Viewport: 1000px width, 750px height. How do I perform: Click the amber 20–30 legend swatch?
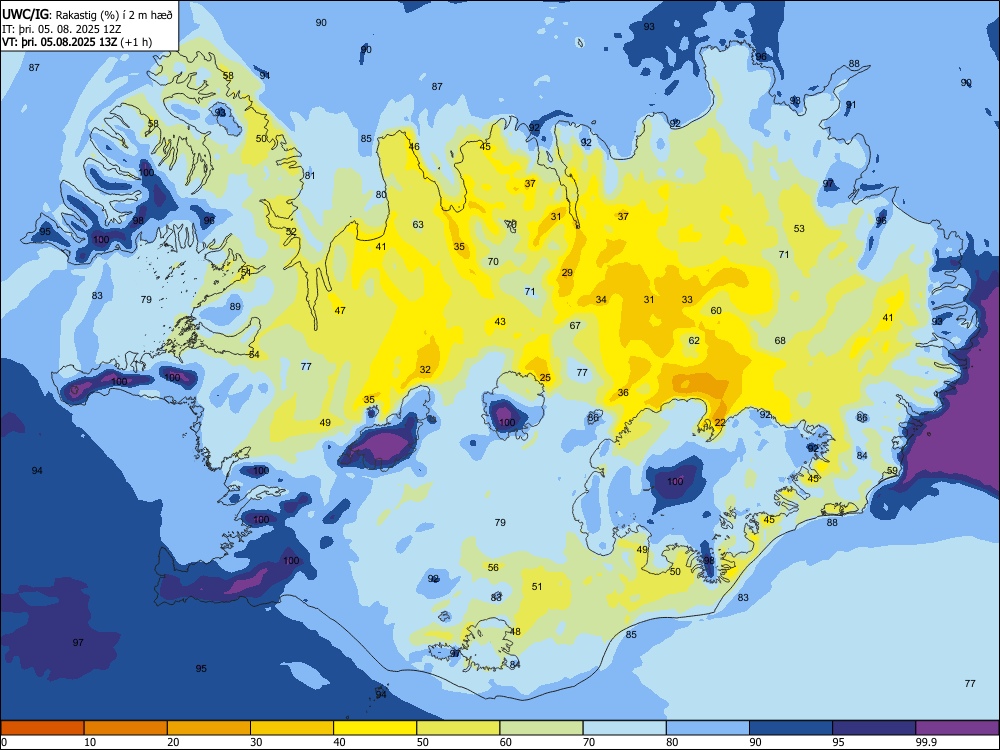(x=209, y=728)
